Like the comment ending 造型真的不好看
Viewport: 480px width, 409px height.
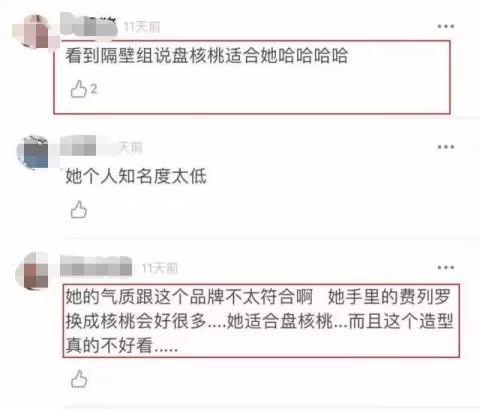coord(79,379)
